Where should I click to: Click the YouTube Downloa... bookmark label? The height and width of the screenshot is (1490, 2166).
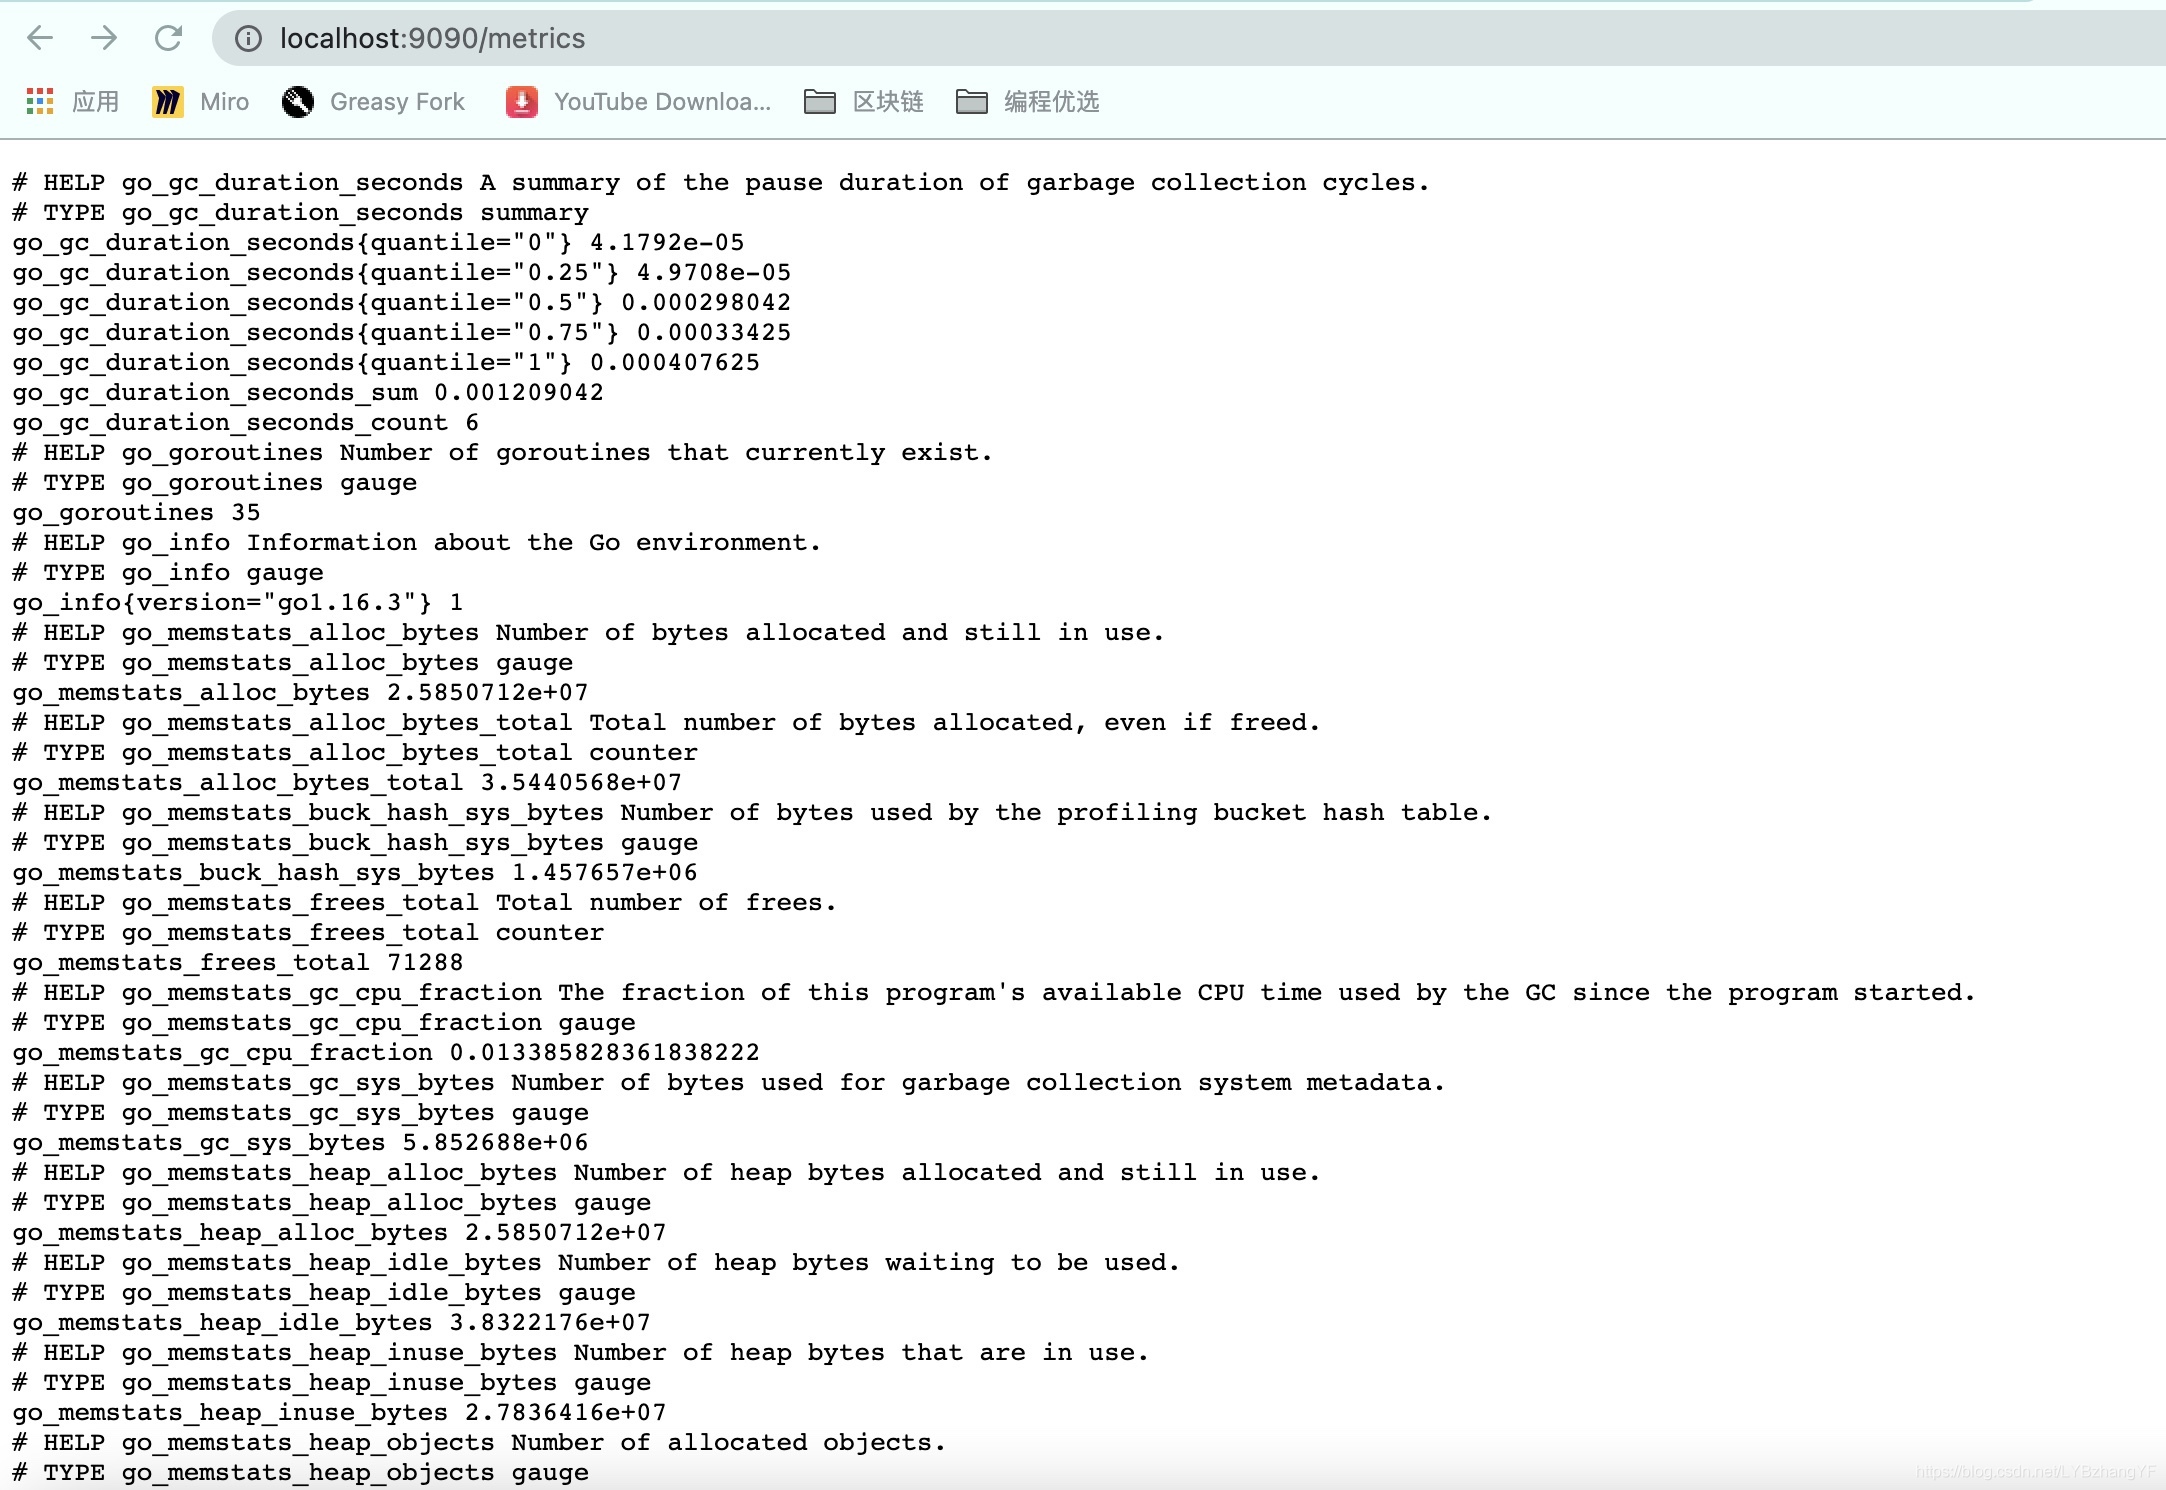coord(662,101)
